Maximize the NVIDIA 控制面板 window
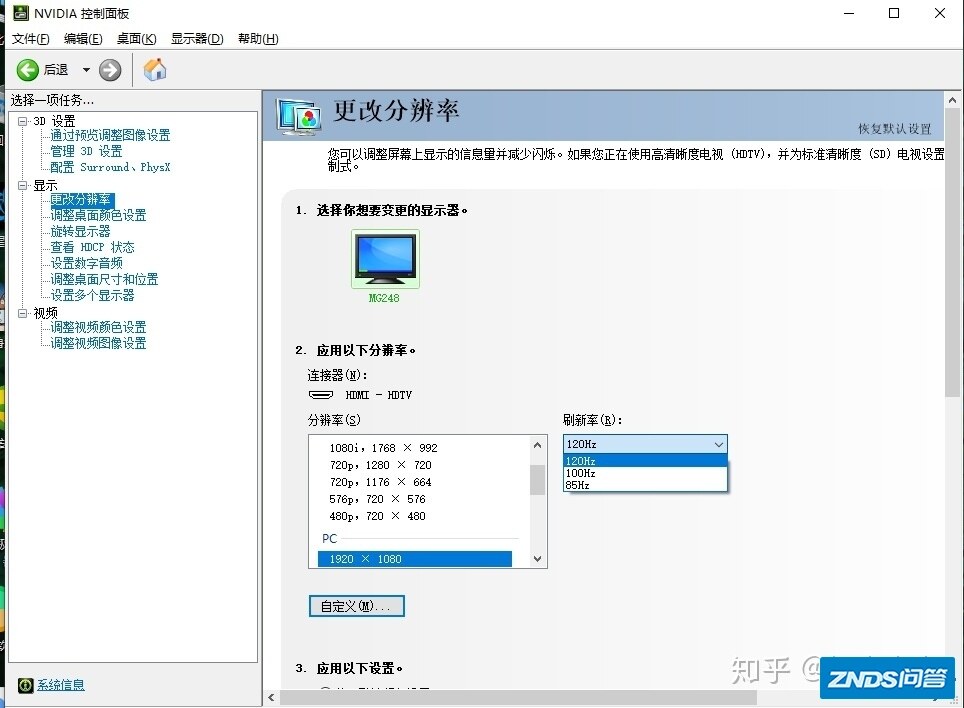 (894, 14)
